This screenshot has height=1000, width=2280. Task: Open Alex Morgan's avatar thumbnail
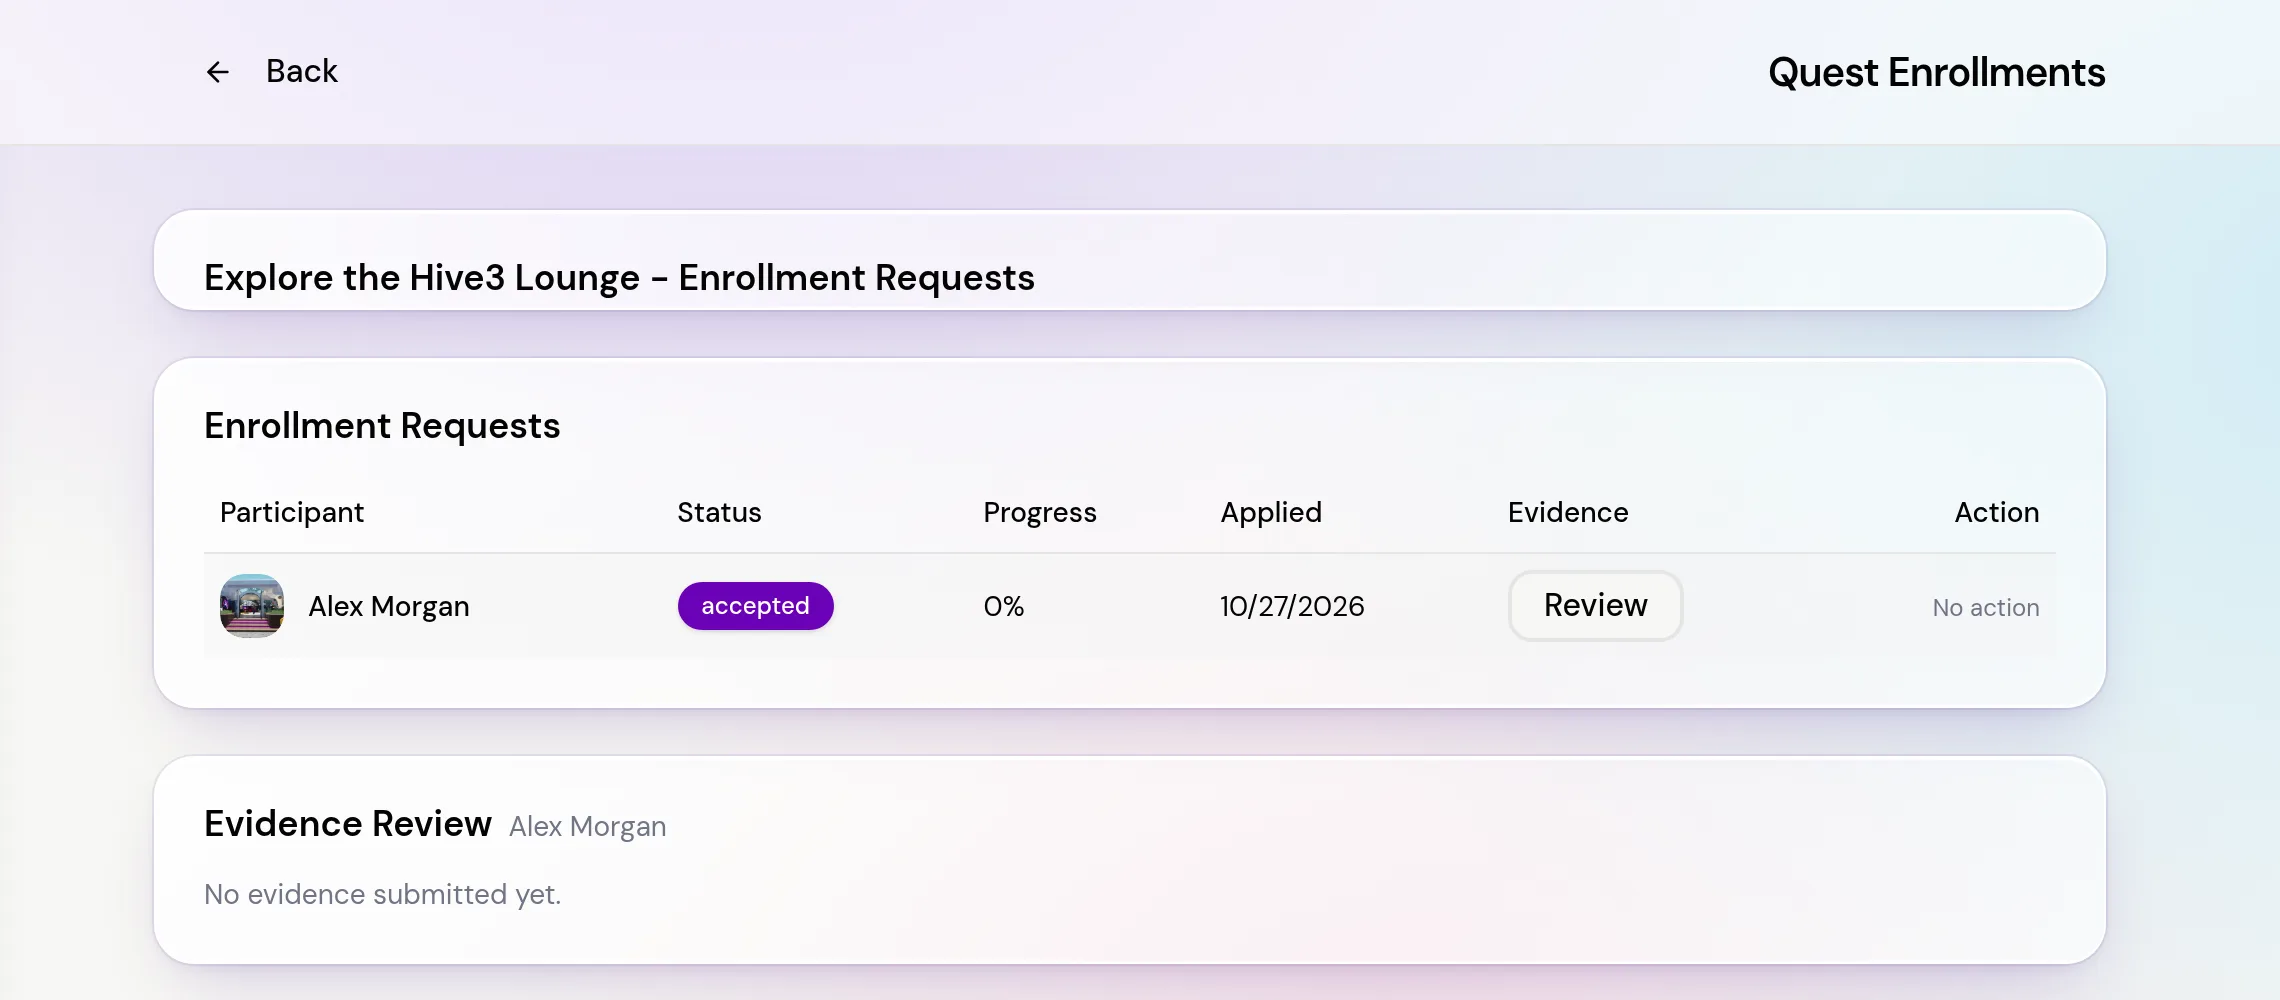[252, 606]
